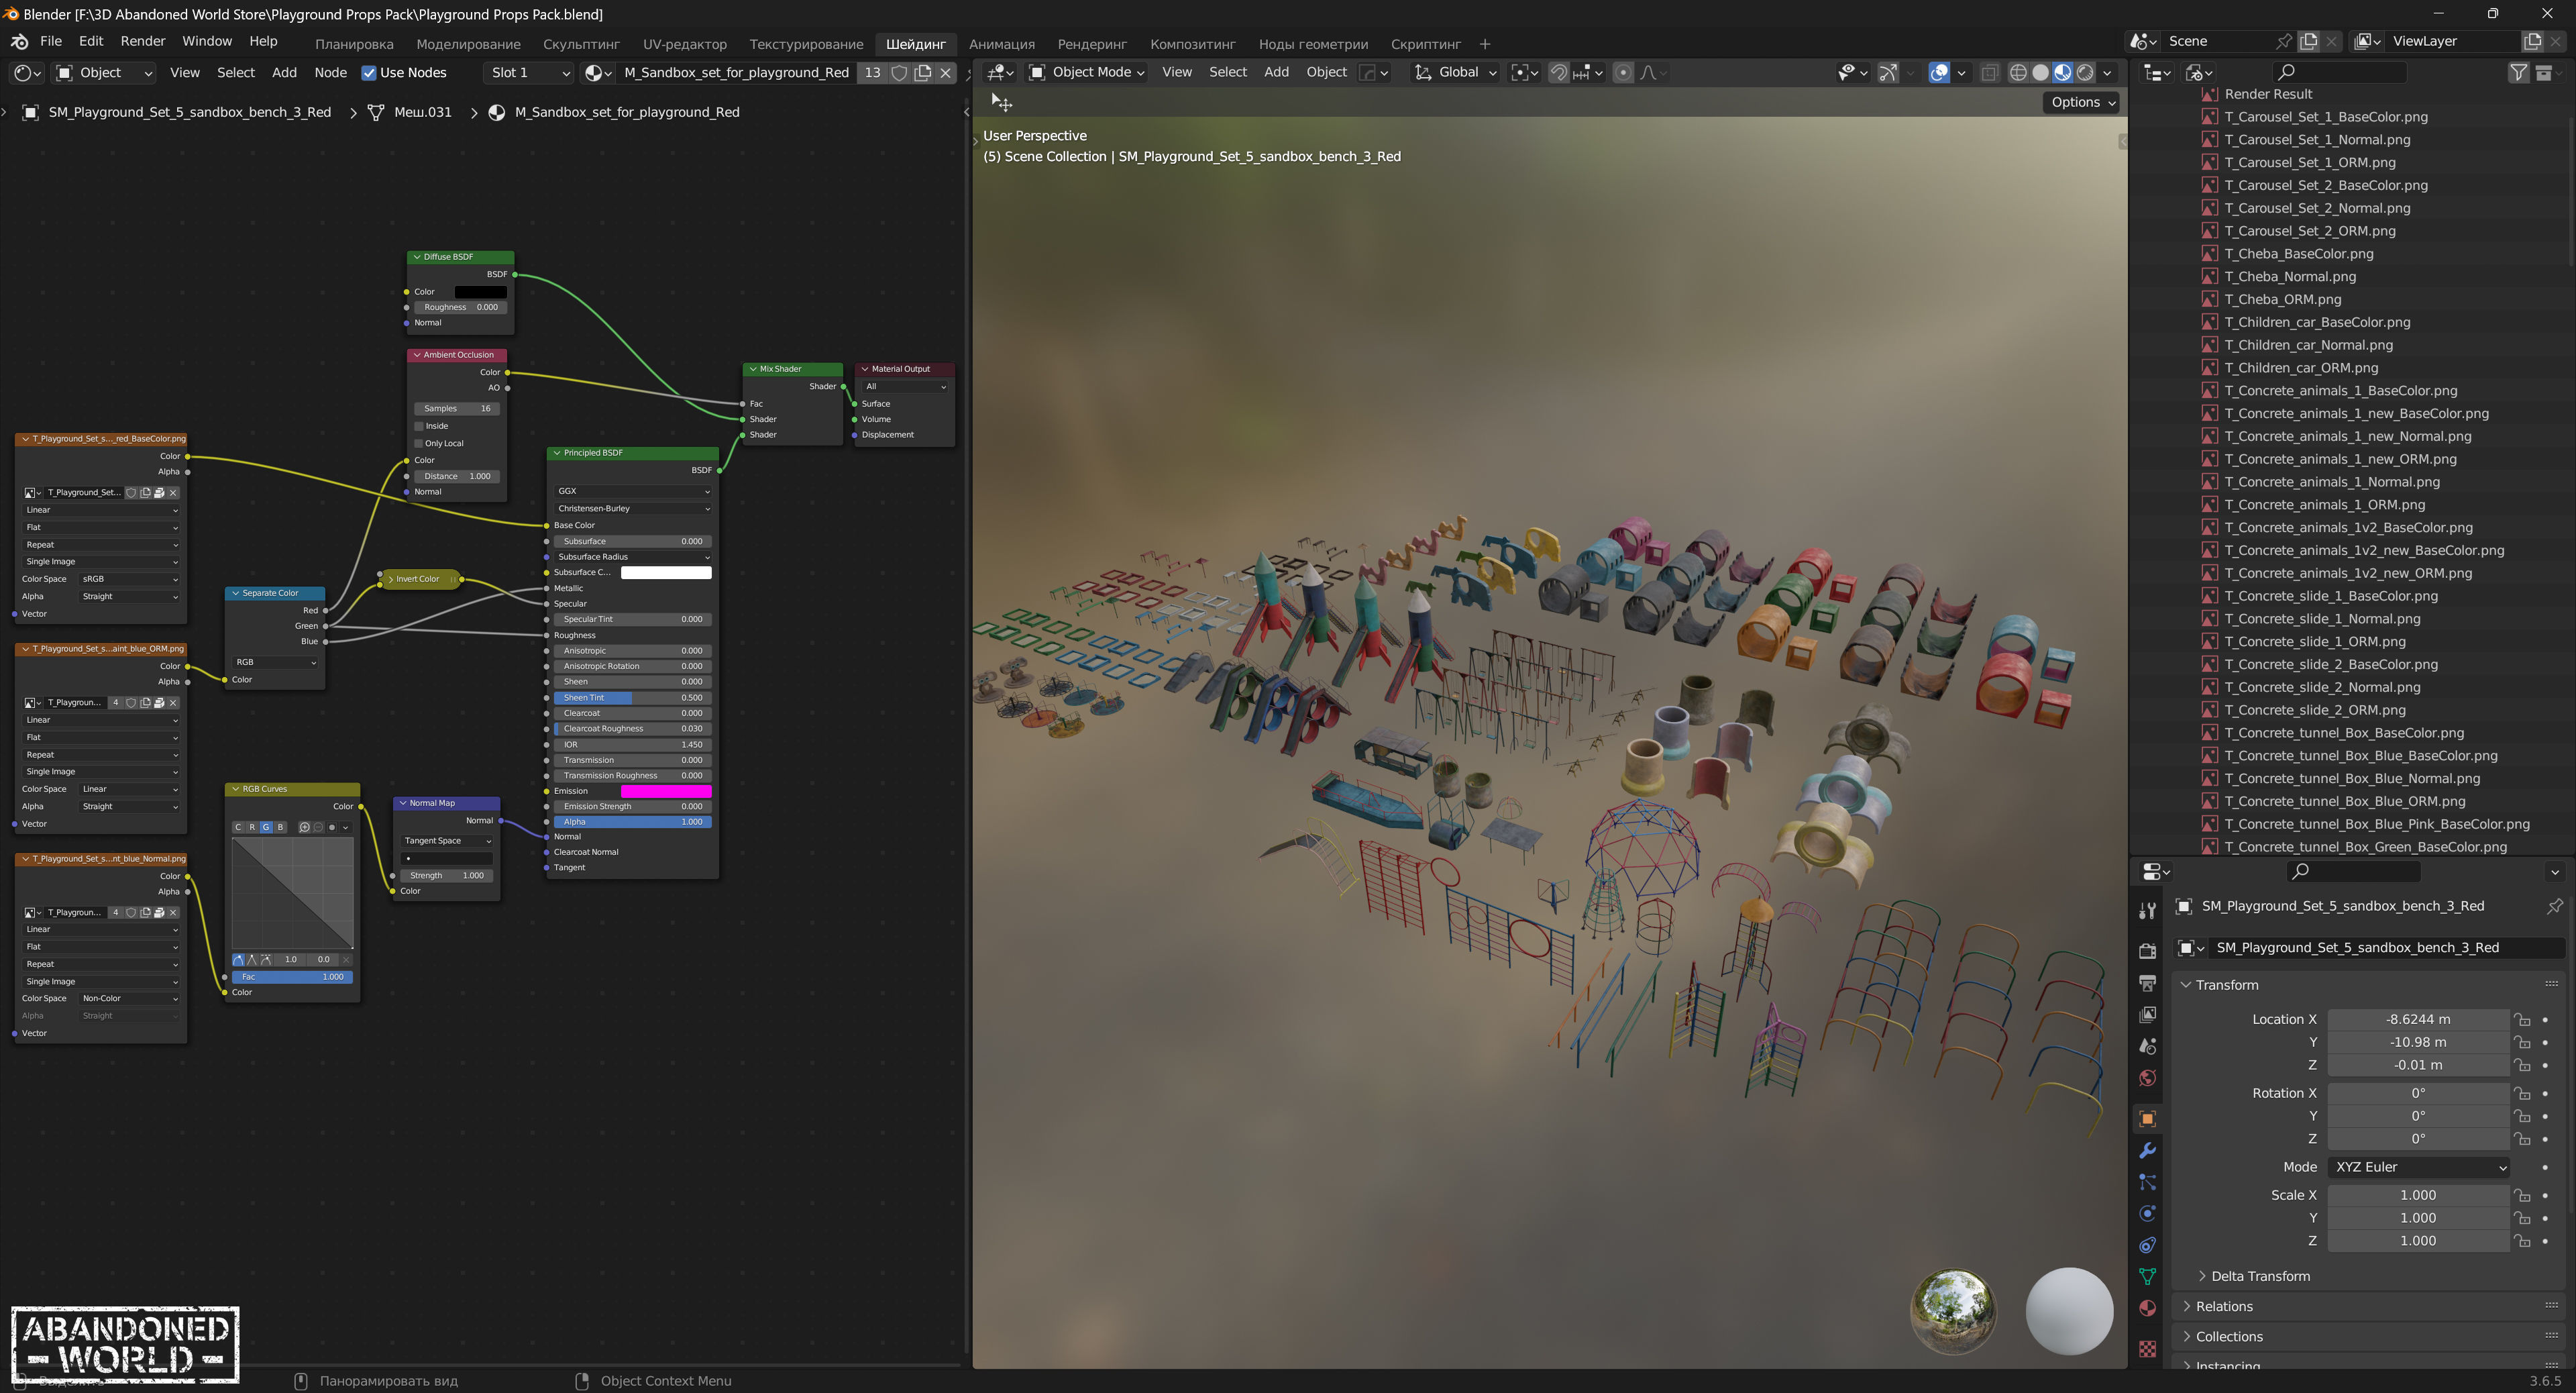Click the viewport Options button
The image size is (2576, 1393).
(2082, 102)
